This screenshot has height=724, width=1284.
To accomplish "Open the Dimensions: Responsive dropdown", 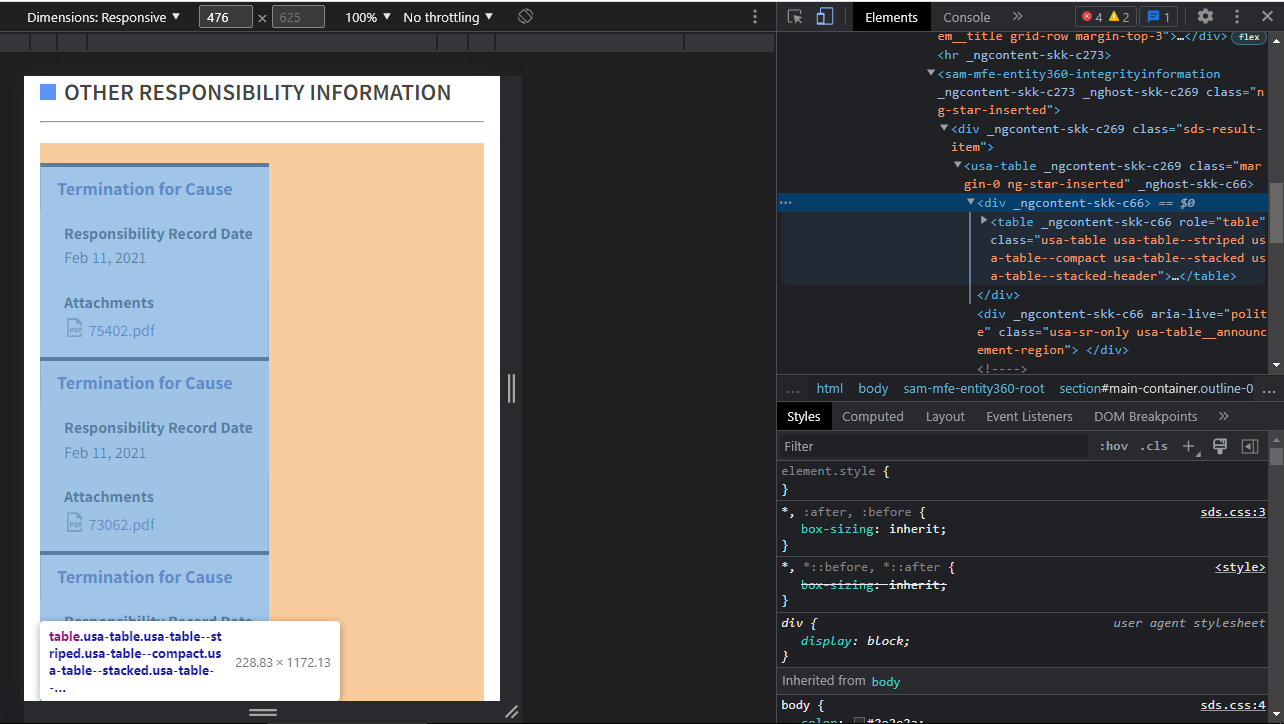I will 104,17.
